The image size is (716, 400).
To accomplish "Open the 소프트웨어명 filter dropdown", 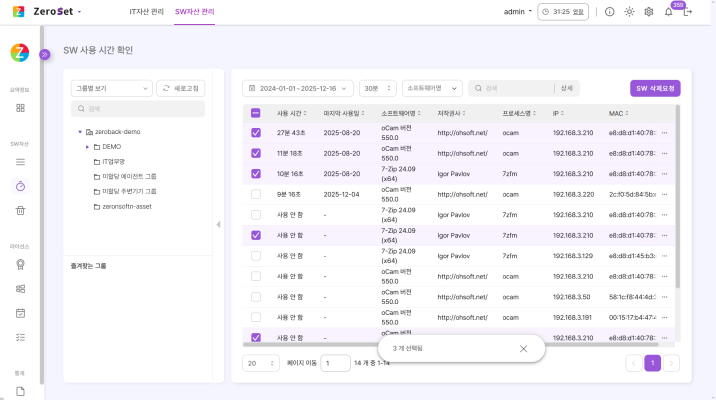I will tap(432, 88).
